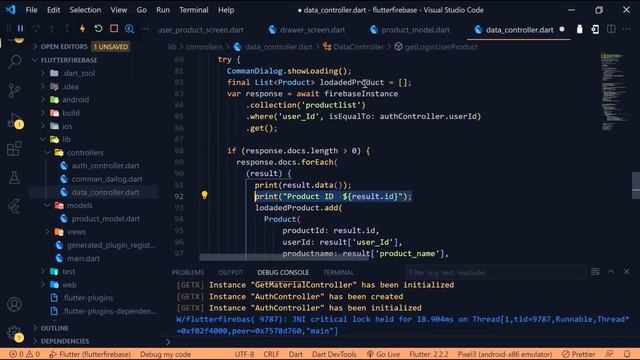Collapse the lib folder
Image resolution: width=640 pixels, height=360 pixels.
pyautogui.click(x=66, y=139)
